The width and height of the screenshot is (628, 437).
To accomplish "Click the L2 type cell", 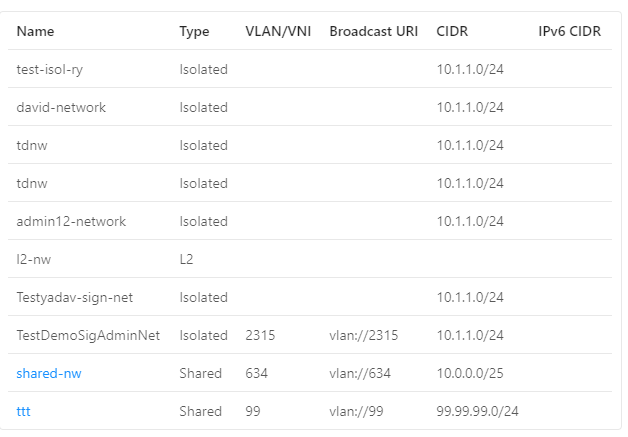I will pyautogui.click(x=186, y=259).
